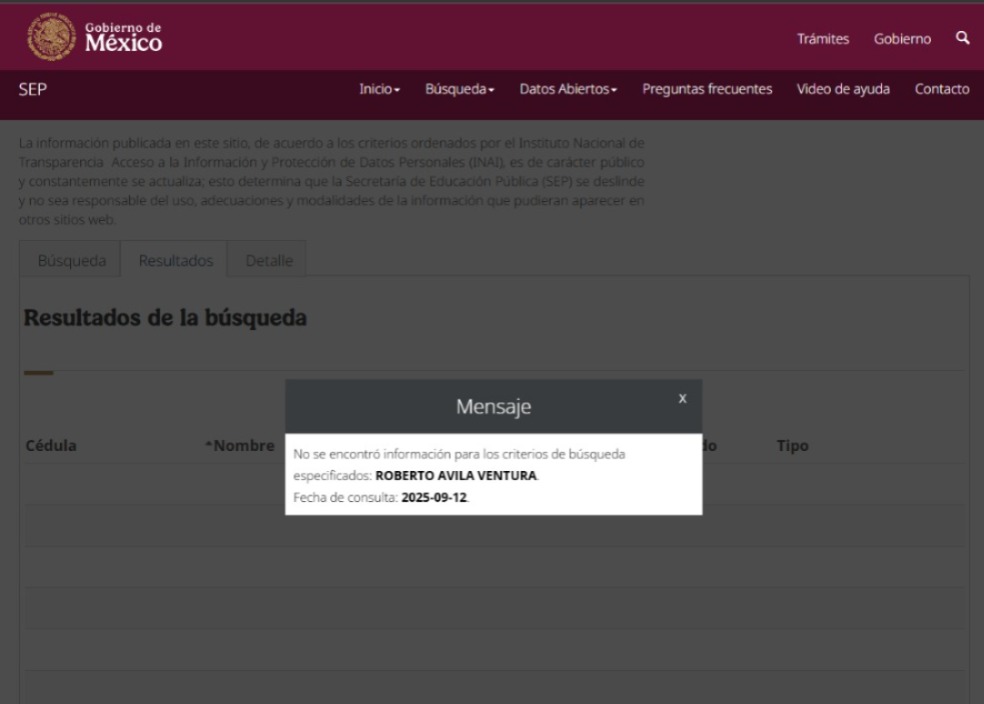The image size is (984, 704).
Task: Expand the Búsqueda dropdown in navigation bar
Action: [460, 89]
